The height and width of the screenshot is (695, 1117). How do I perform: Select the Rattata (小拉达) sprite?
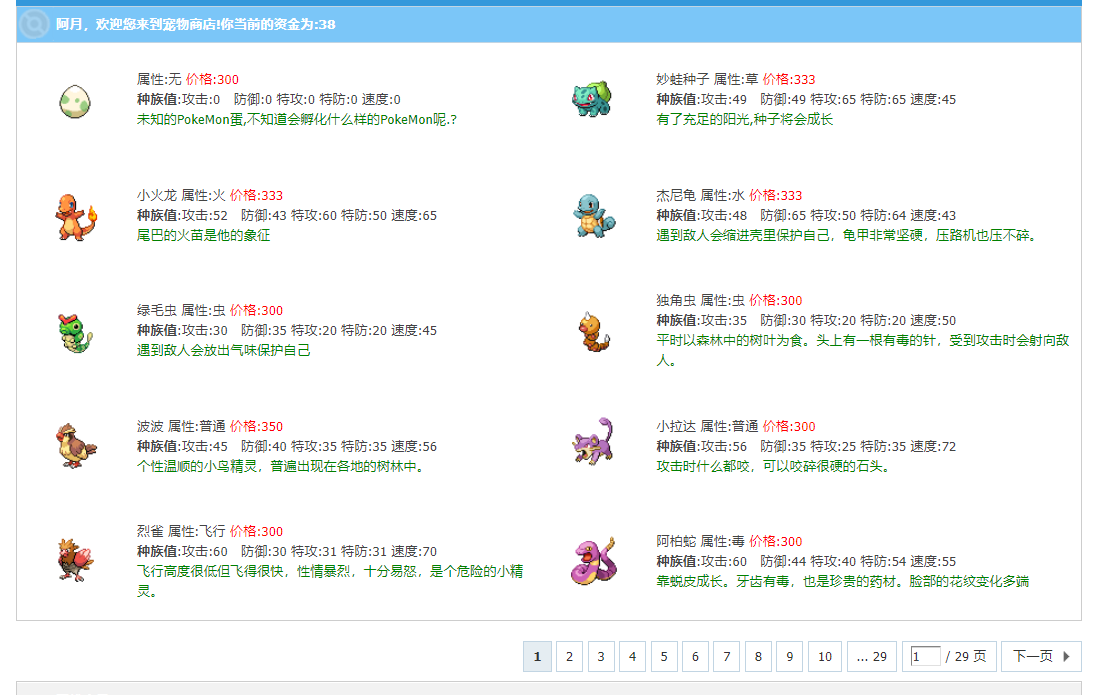coord(593,441)
